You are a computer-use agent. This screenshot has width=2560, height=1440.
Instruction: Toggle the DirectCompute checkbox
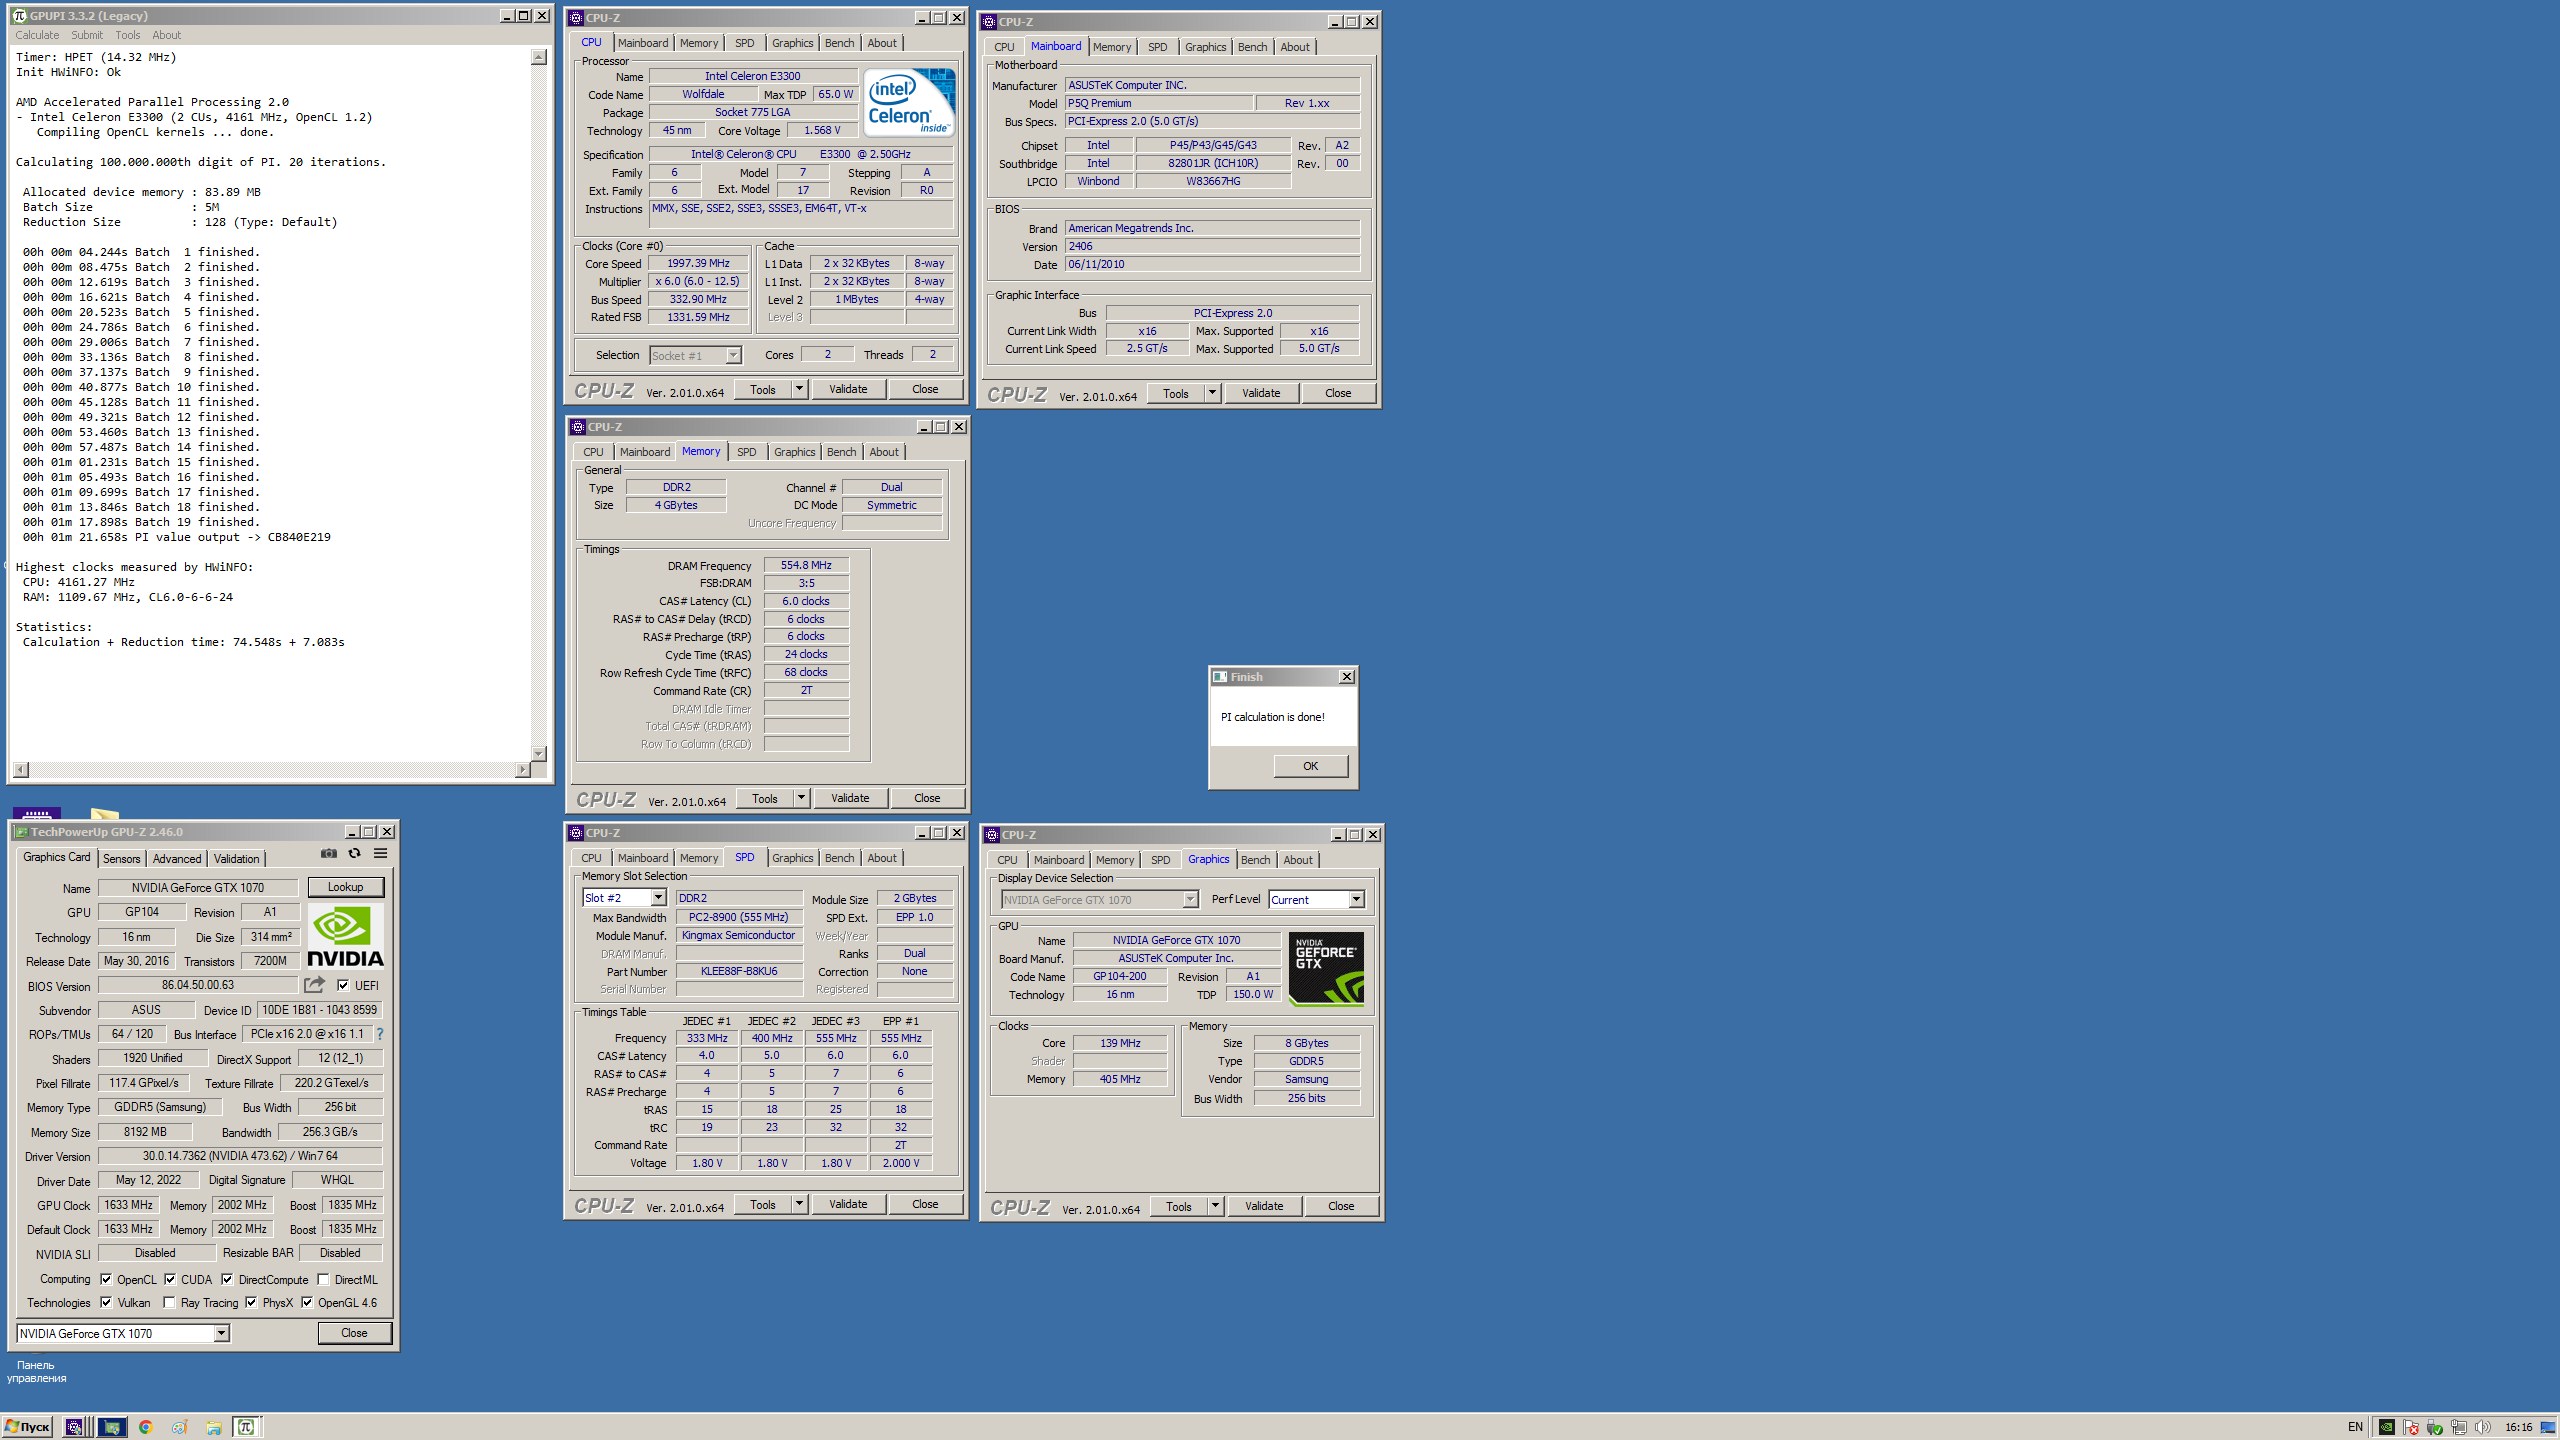227,1279
